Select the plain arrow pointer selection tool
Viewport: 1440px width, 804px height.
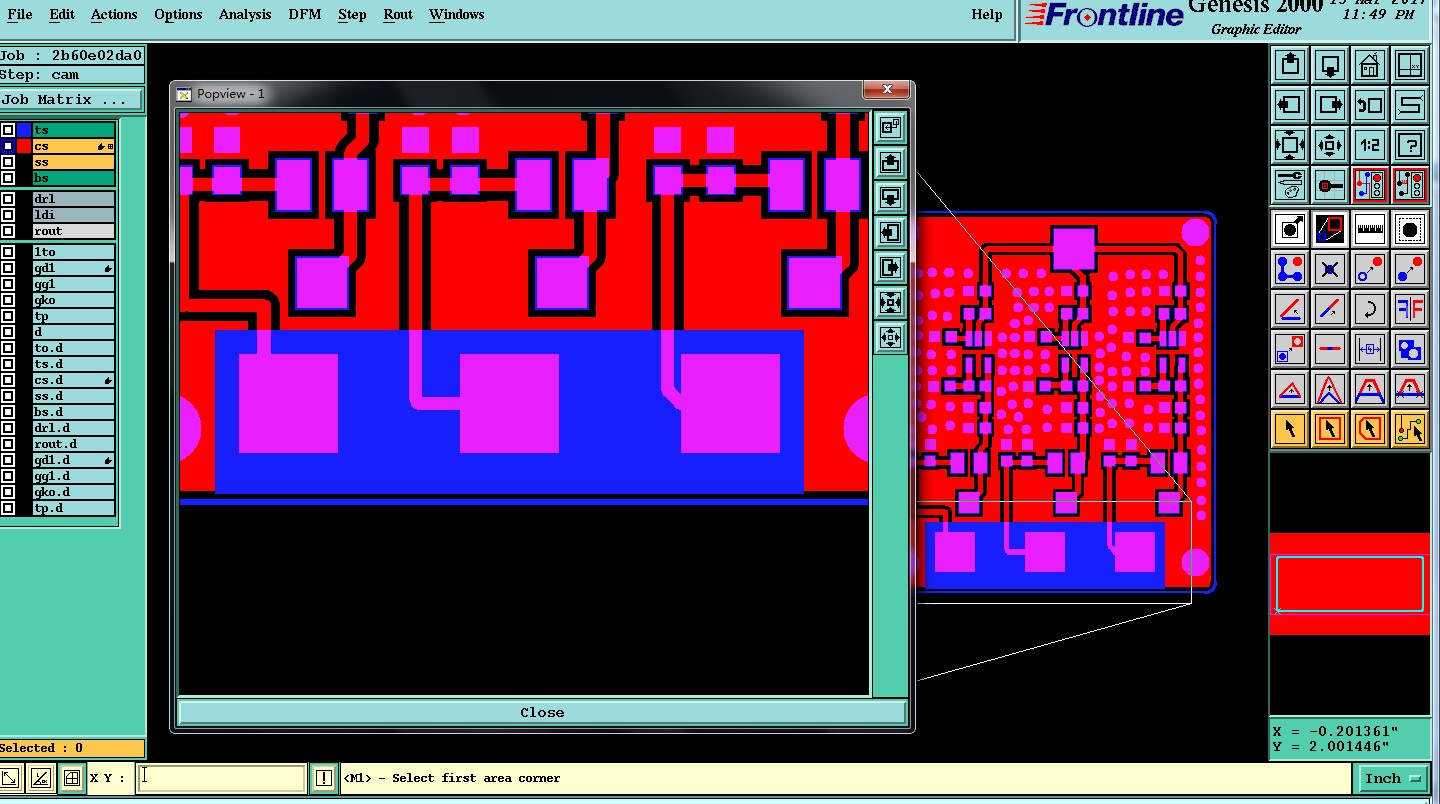click(1290, 429)
